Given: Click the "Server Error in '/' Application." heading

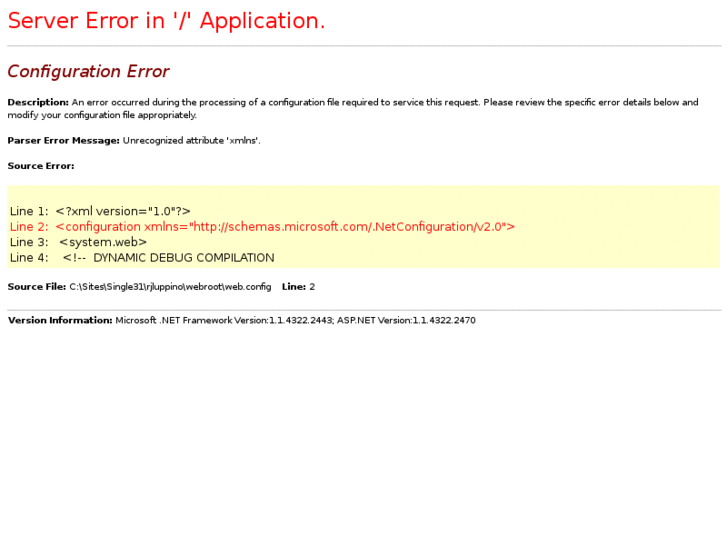Looking at the screenshot, I should click(166, 21).
